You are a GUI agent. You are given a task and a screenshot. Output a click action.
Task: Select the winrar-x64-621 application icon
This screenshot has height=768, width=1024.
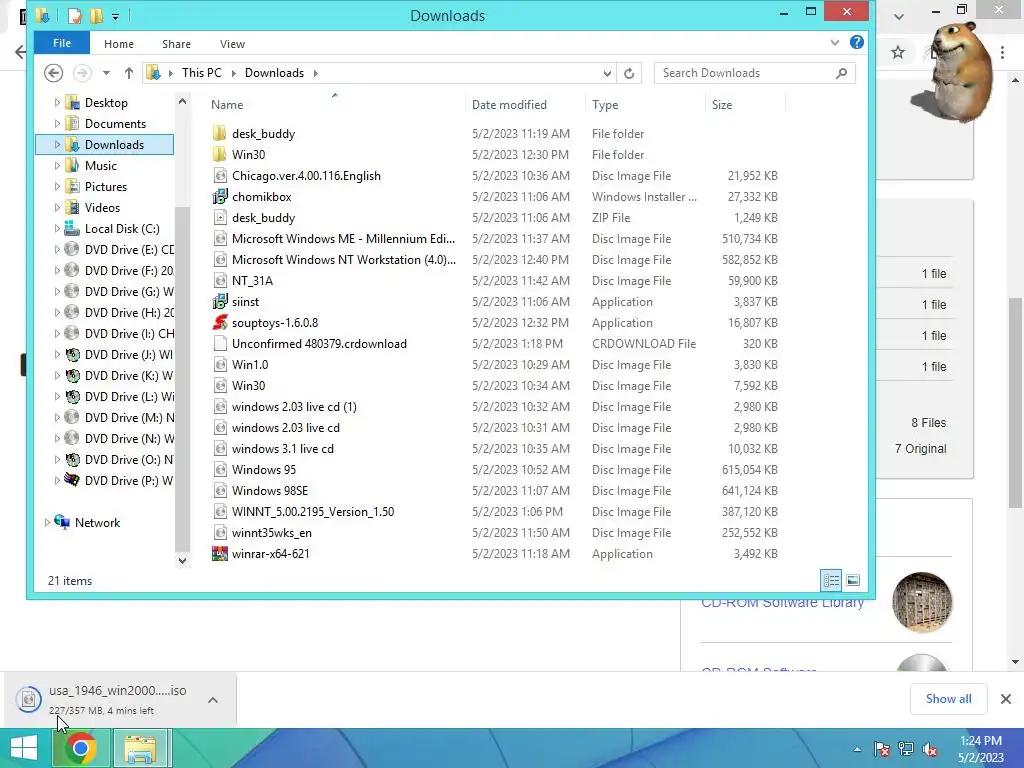tap(220, 554)
